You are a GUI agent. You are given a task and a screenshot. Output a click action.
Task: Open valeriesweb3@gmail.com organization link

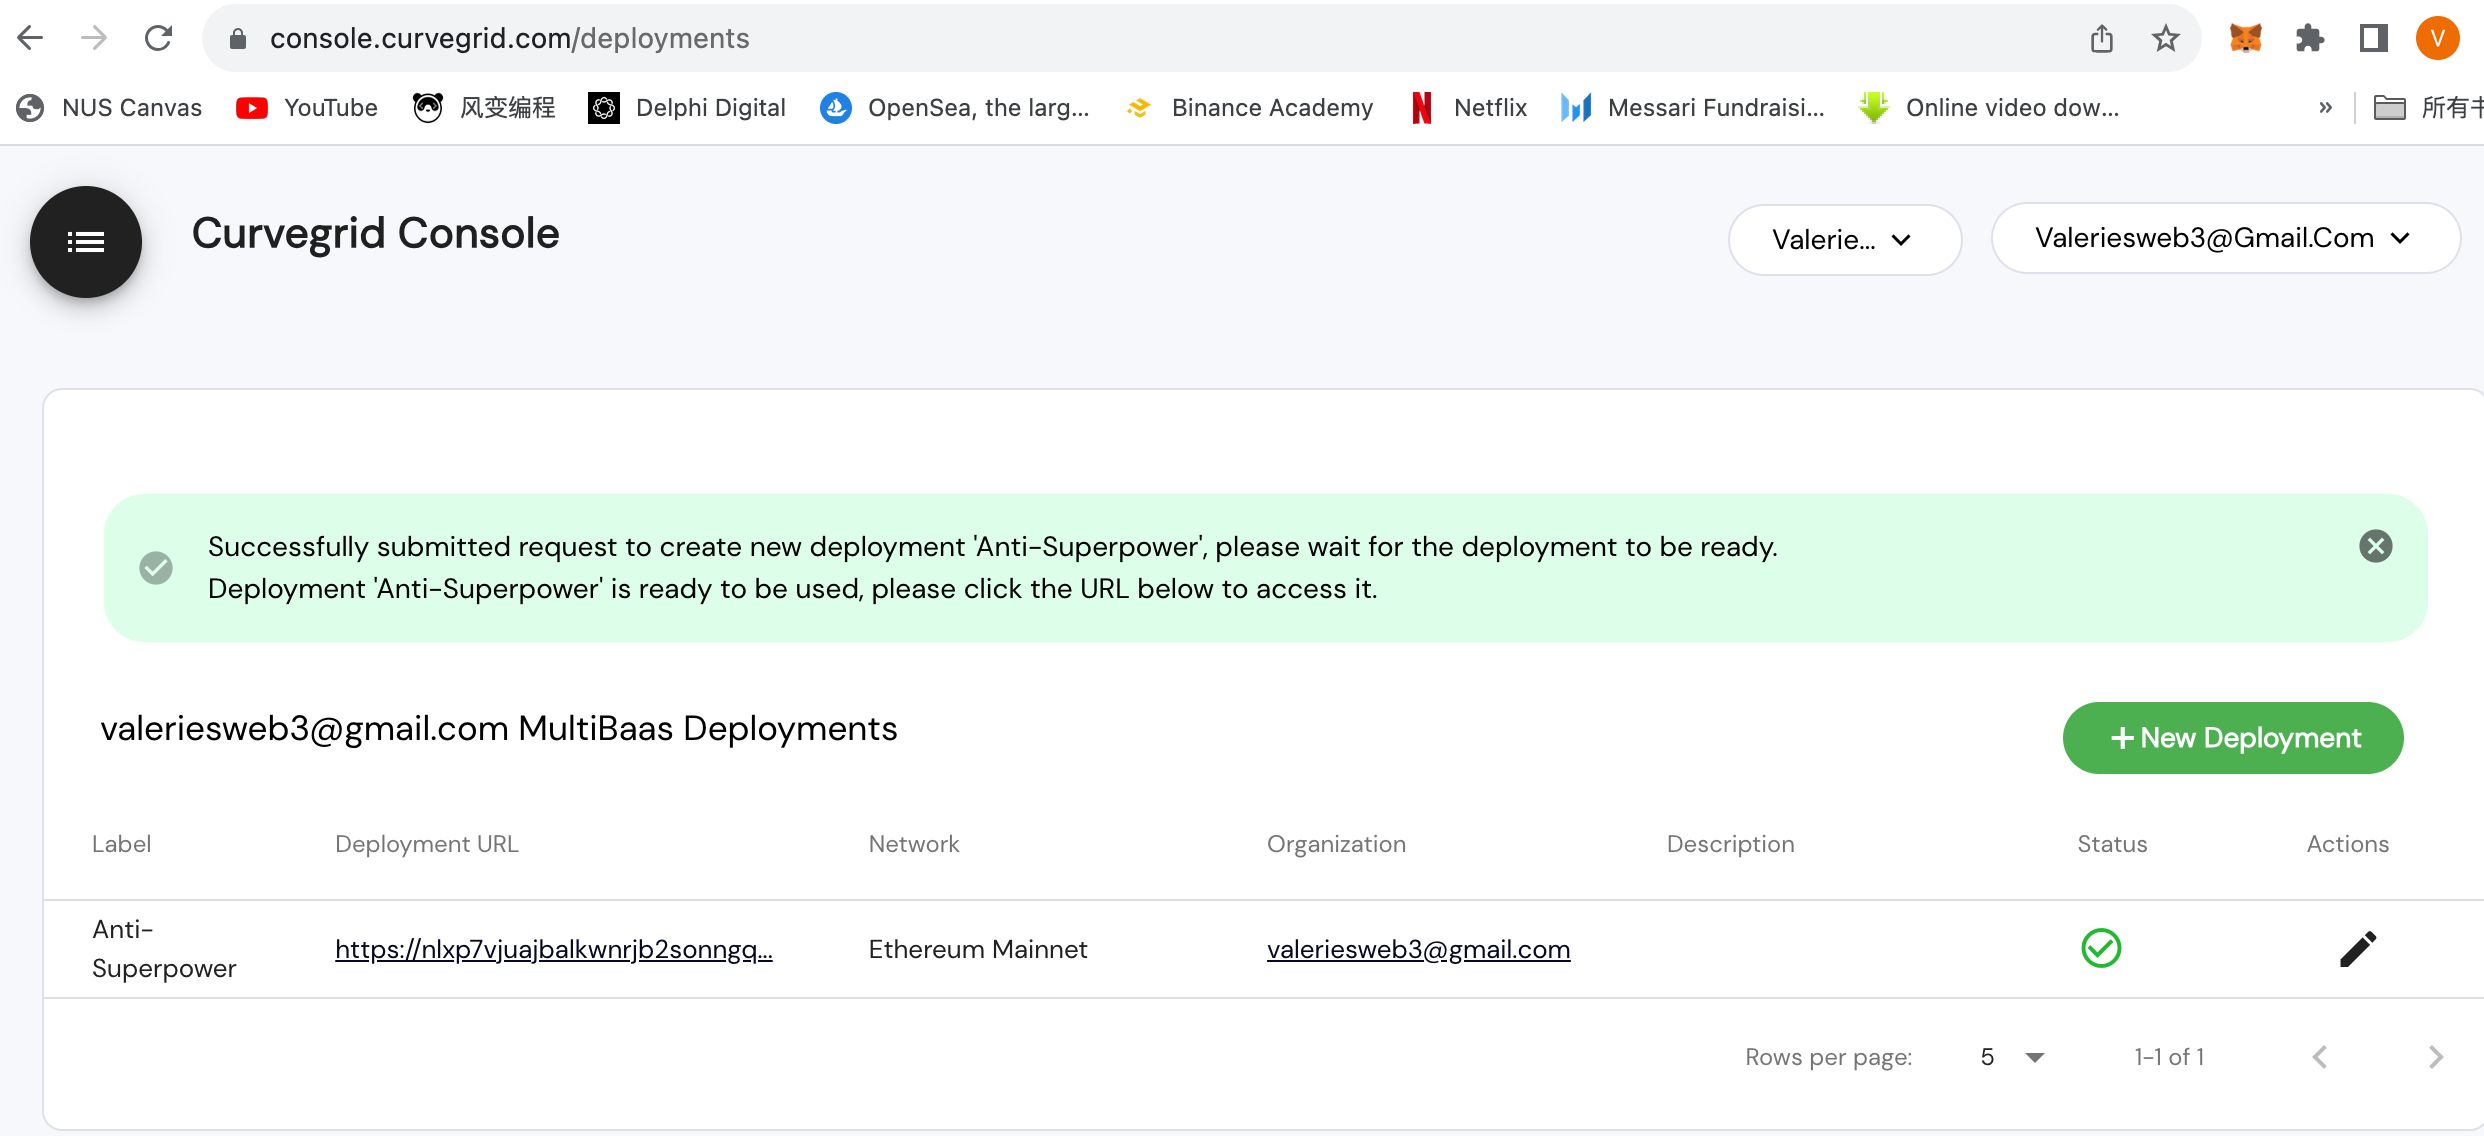coord(1418,949)
